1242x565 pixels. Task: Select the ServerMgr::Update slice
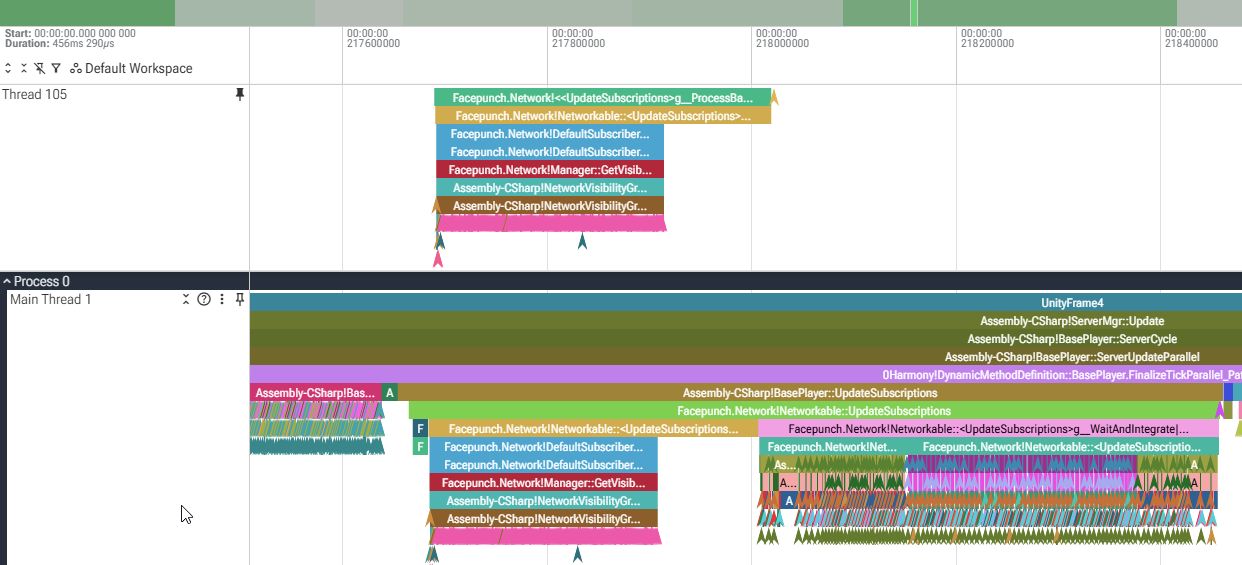(x=745, y=321)
